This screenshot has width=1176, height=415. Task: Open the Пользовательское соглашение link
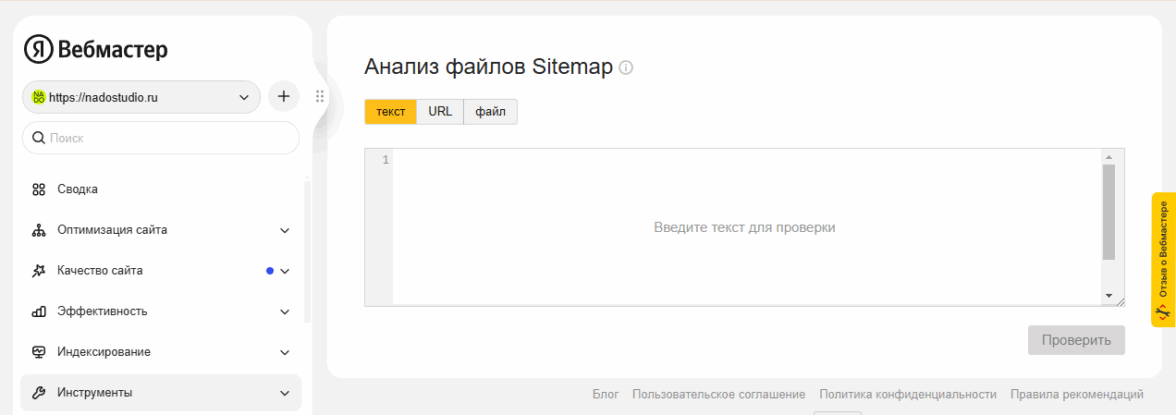coord(719,394)
